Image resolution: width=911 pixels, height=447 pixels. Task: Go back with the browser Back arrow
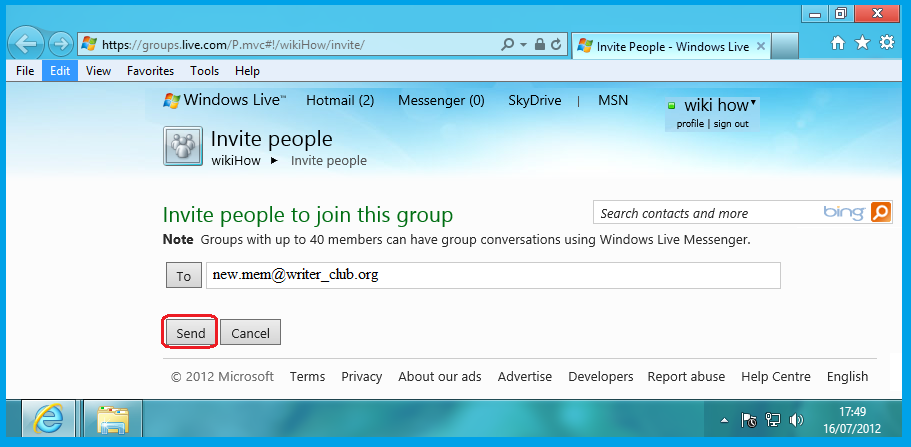click(x=25, y=44)
